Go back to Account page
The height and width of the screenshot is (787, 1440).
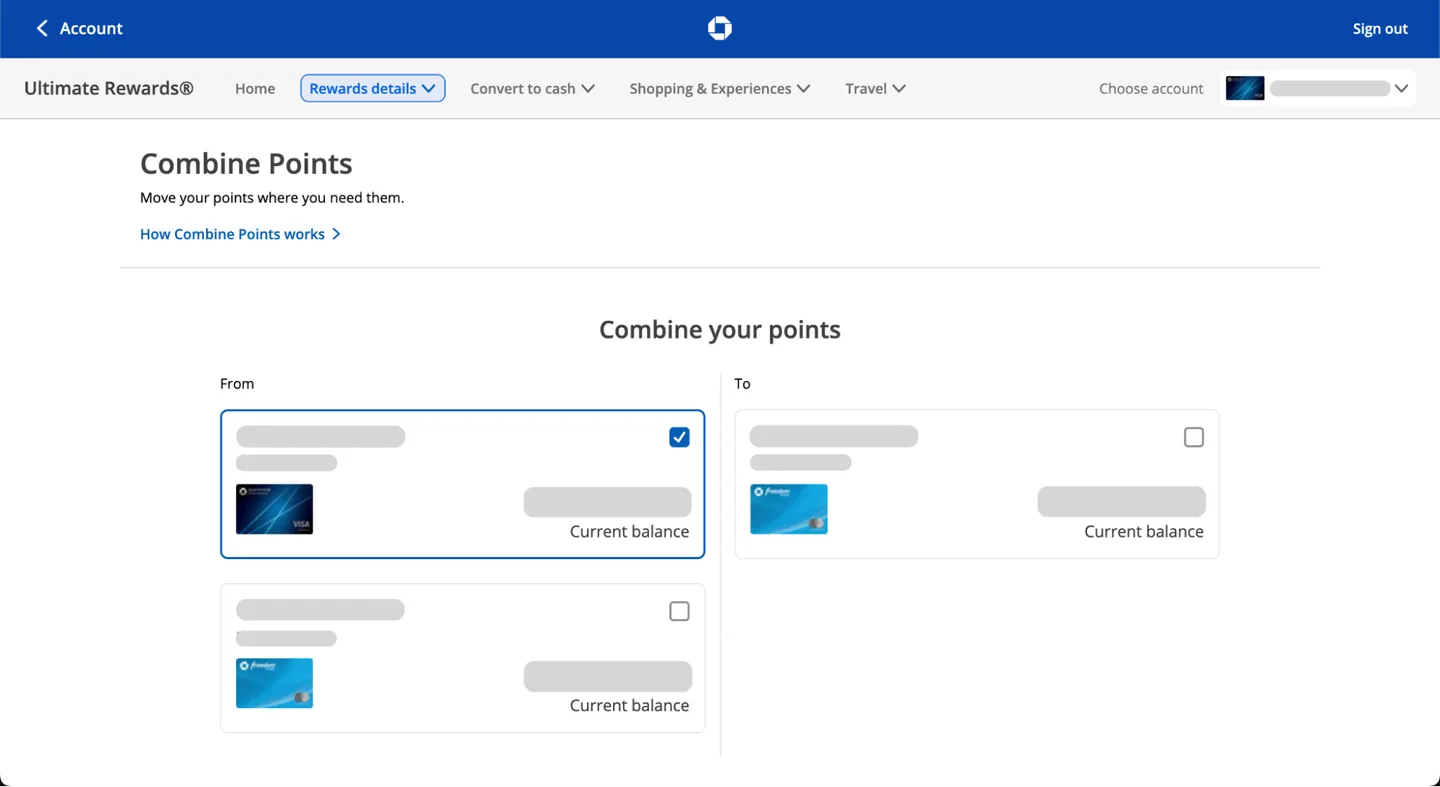90,29
